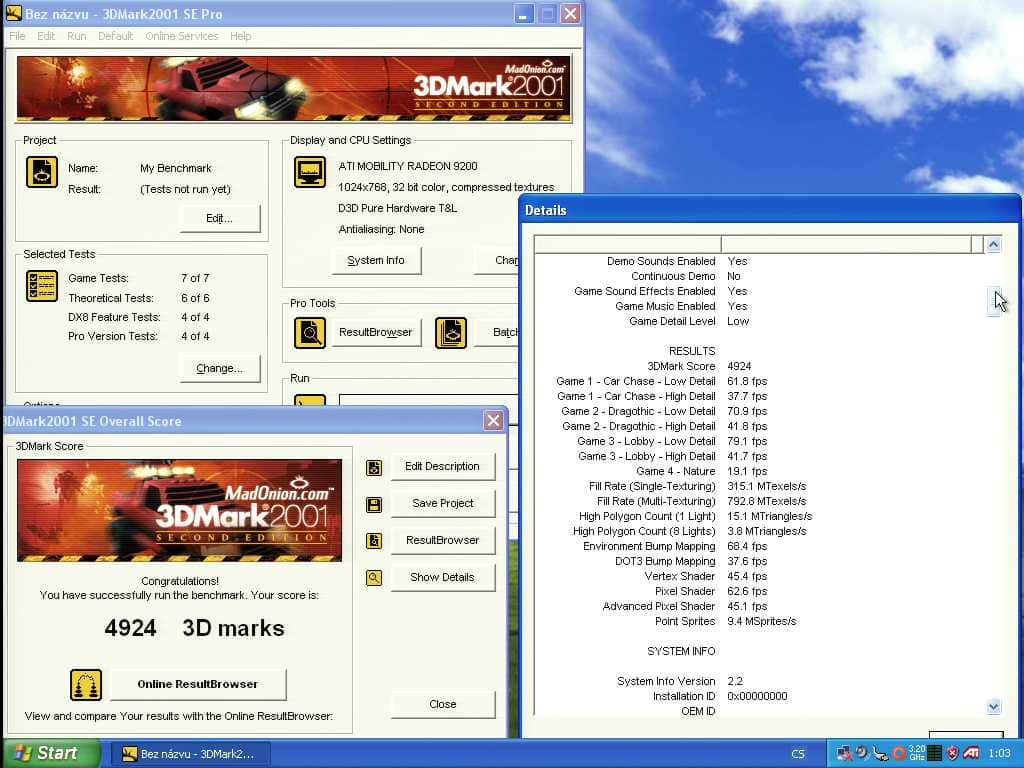Open the File menu
Image resolution: width=1024 pixels, height=768 pixels.
coord(17,36)
